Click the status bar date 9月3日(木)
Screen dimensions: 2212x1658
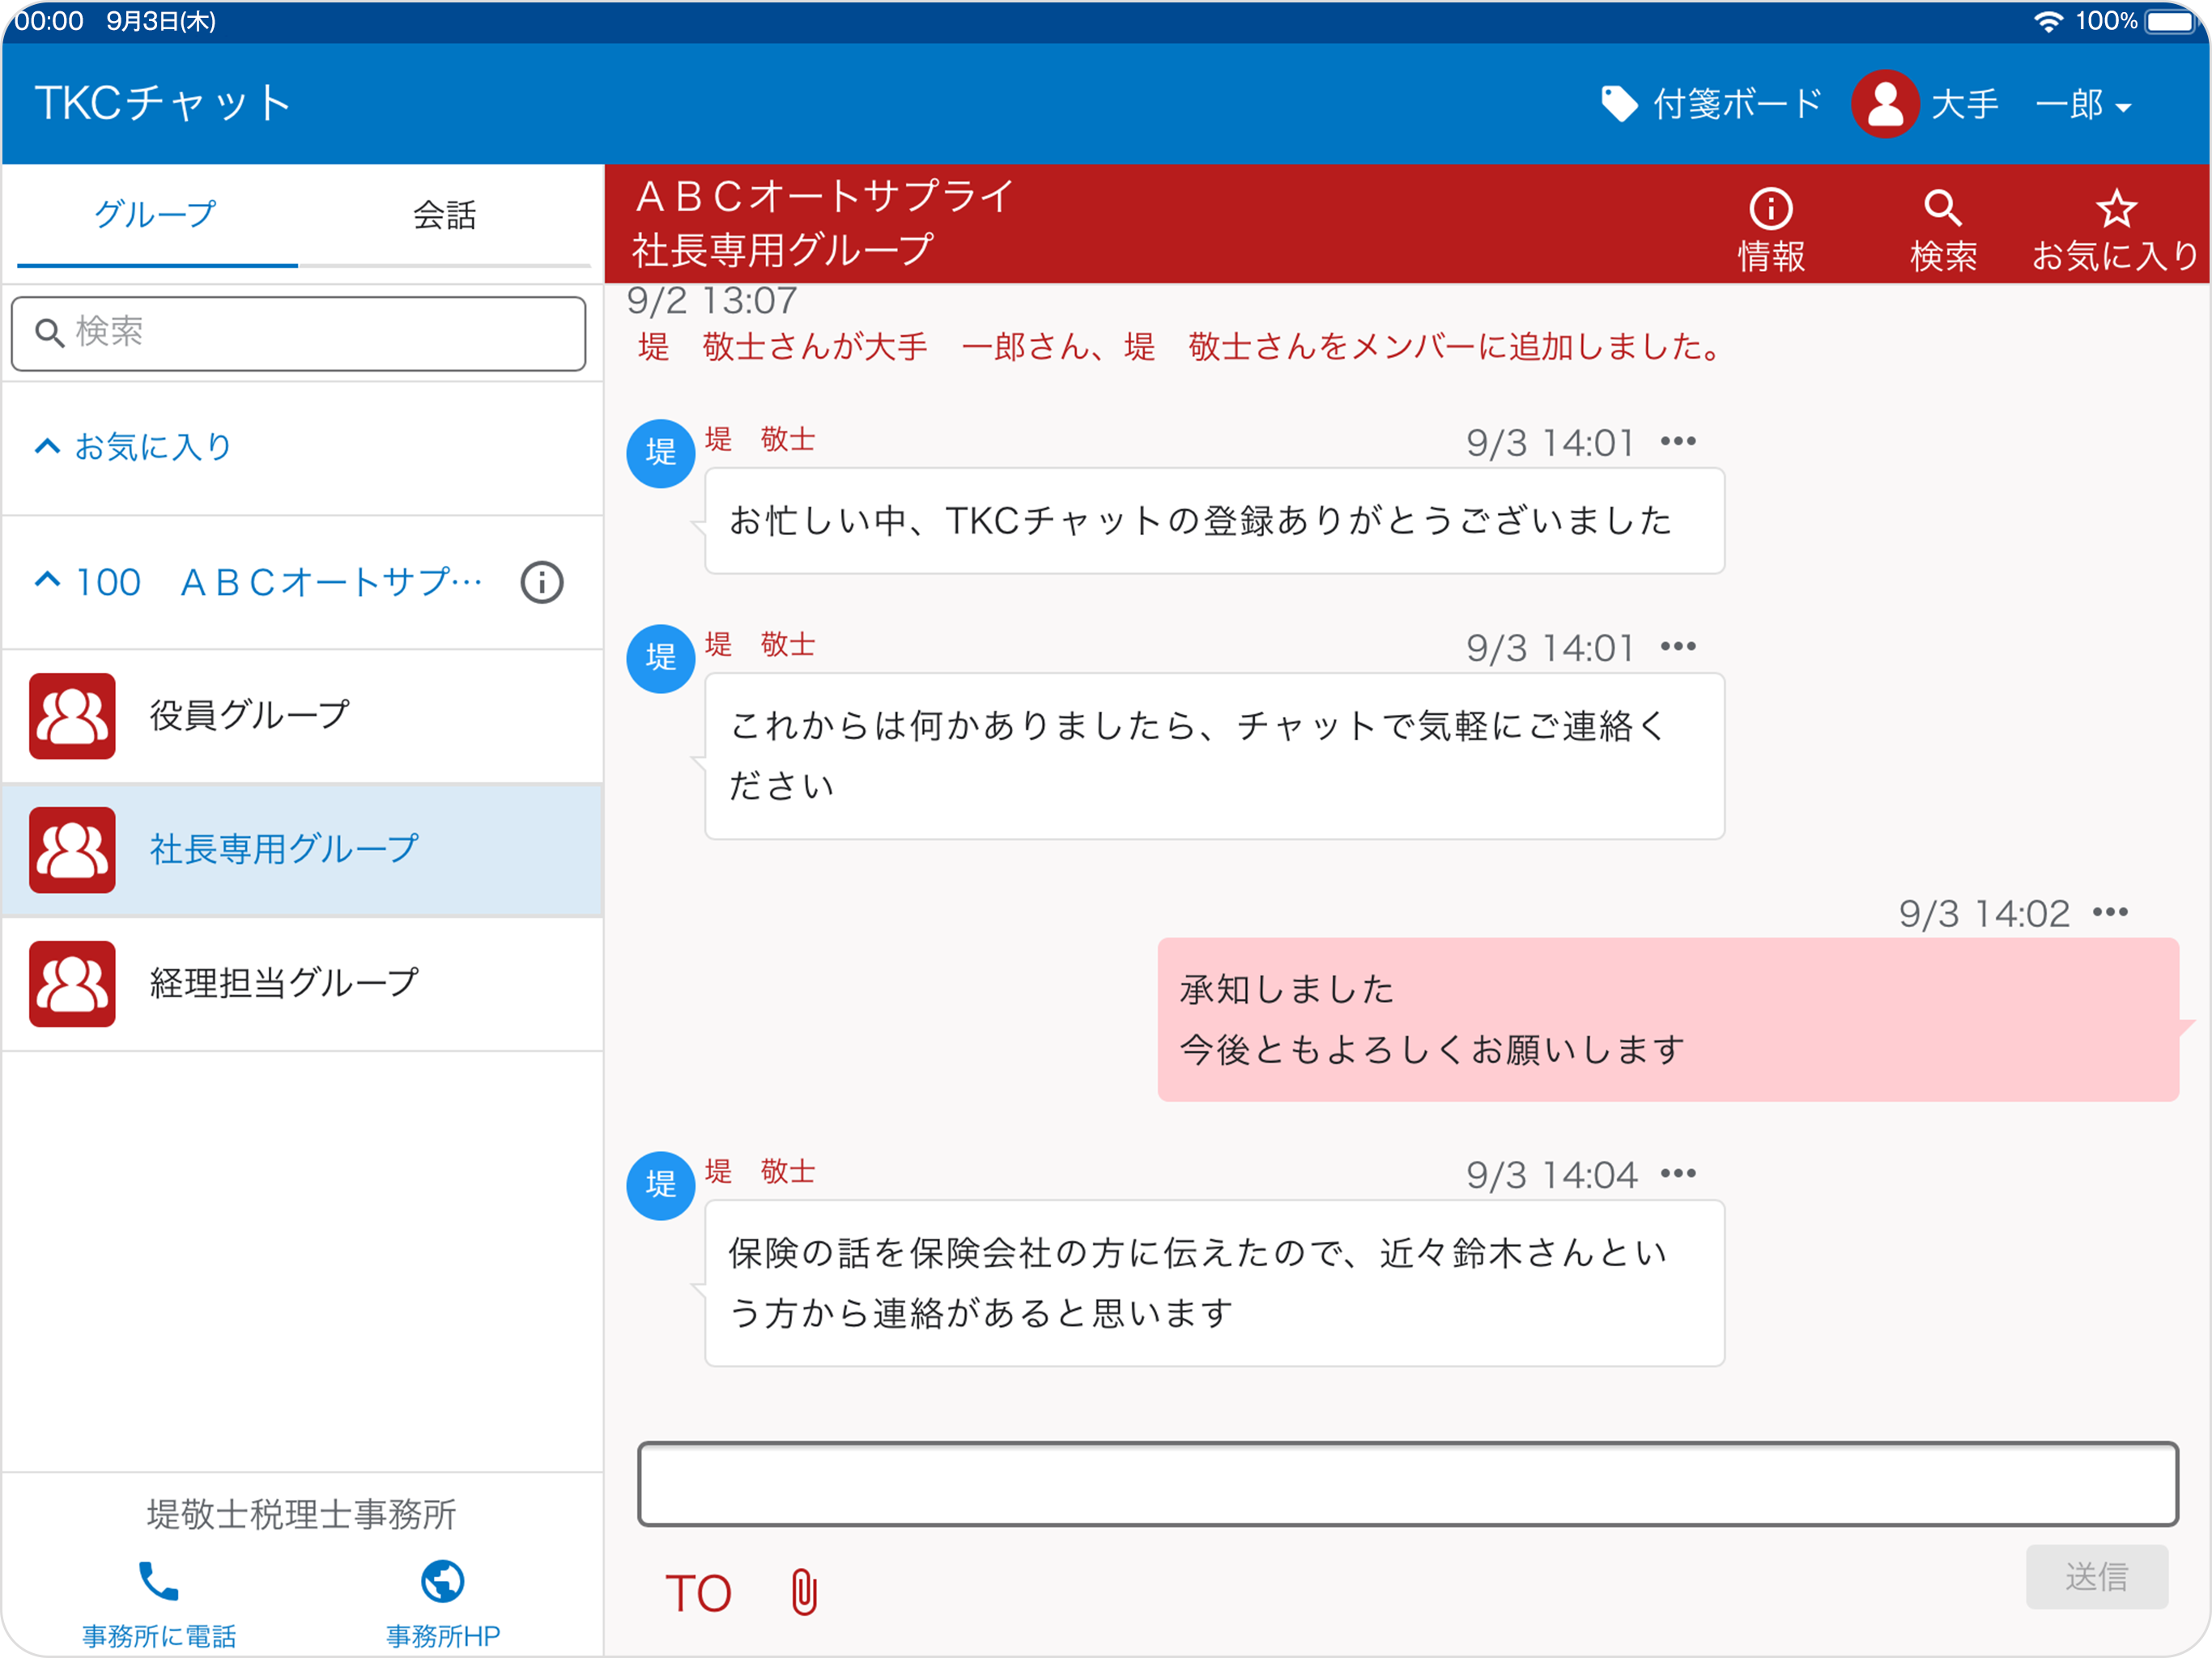pyautogui.click(x=161, y=21)
